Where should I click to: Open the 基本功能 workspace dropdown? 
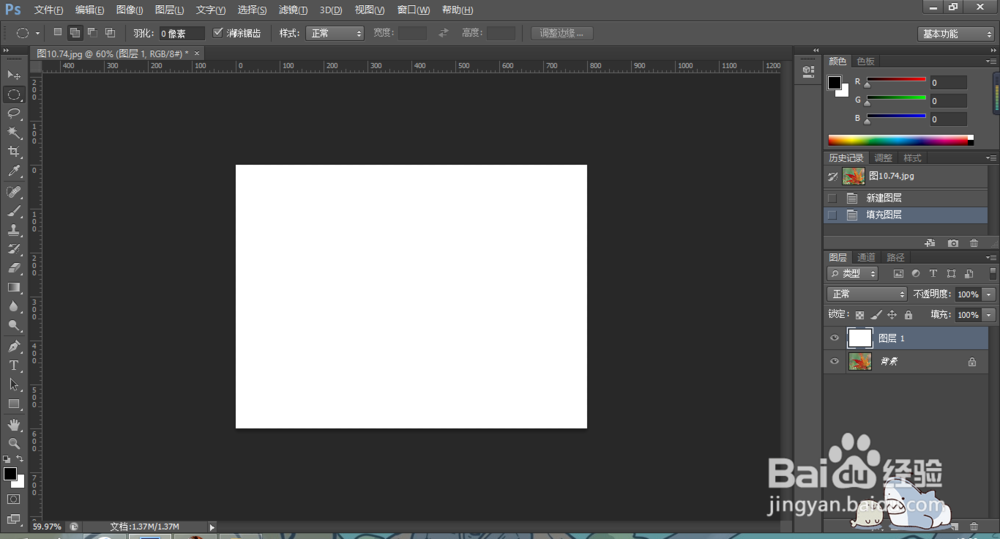tap(955, 34)
